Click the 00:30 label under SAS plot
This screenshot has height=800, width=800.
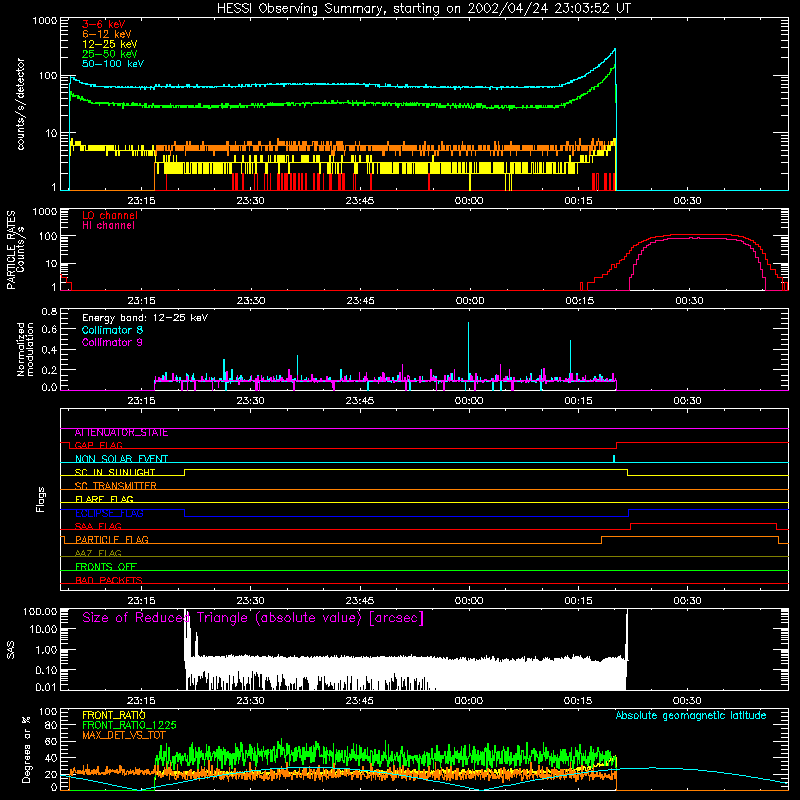click(x=687, y=701)
